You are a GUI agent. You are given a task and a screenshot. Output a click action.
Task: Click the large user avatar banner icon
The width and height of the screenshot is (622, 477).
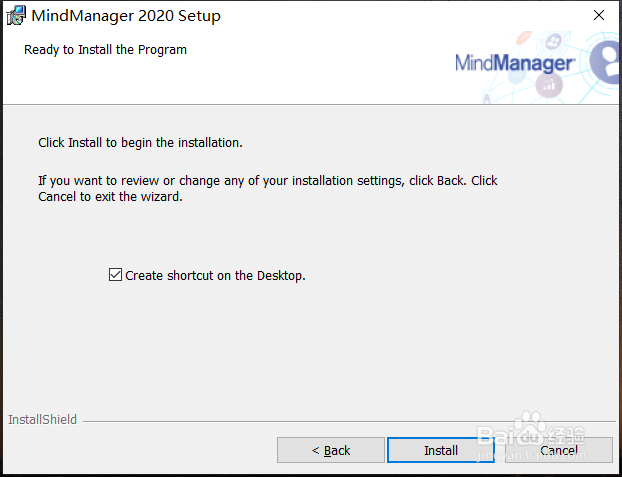606,60
